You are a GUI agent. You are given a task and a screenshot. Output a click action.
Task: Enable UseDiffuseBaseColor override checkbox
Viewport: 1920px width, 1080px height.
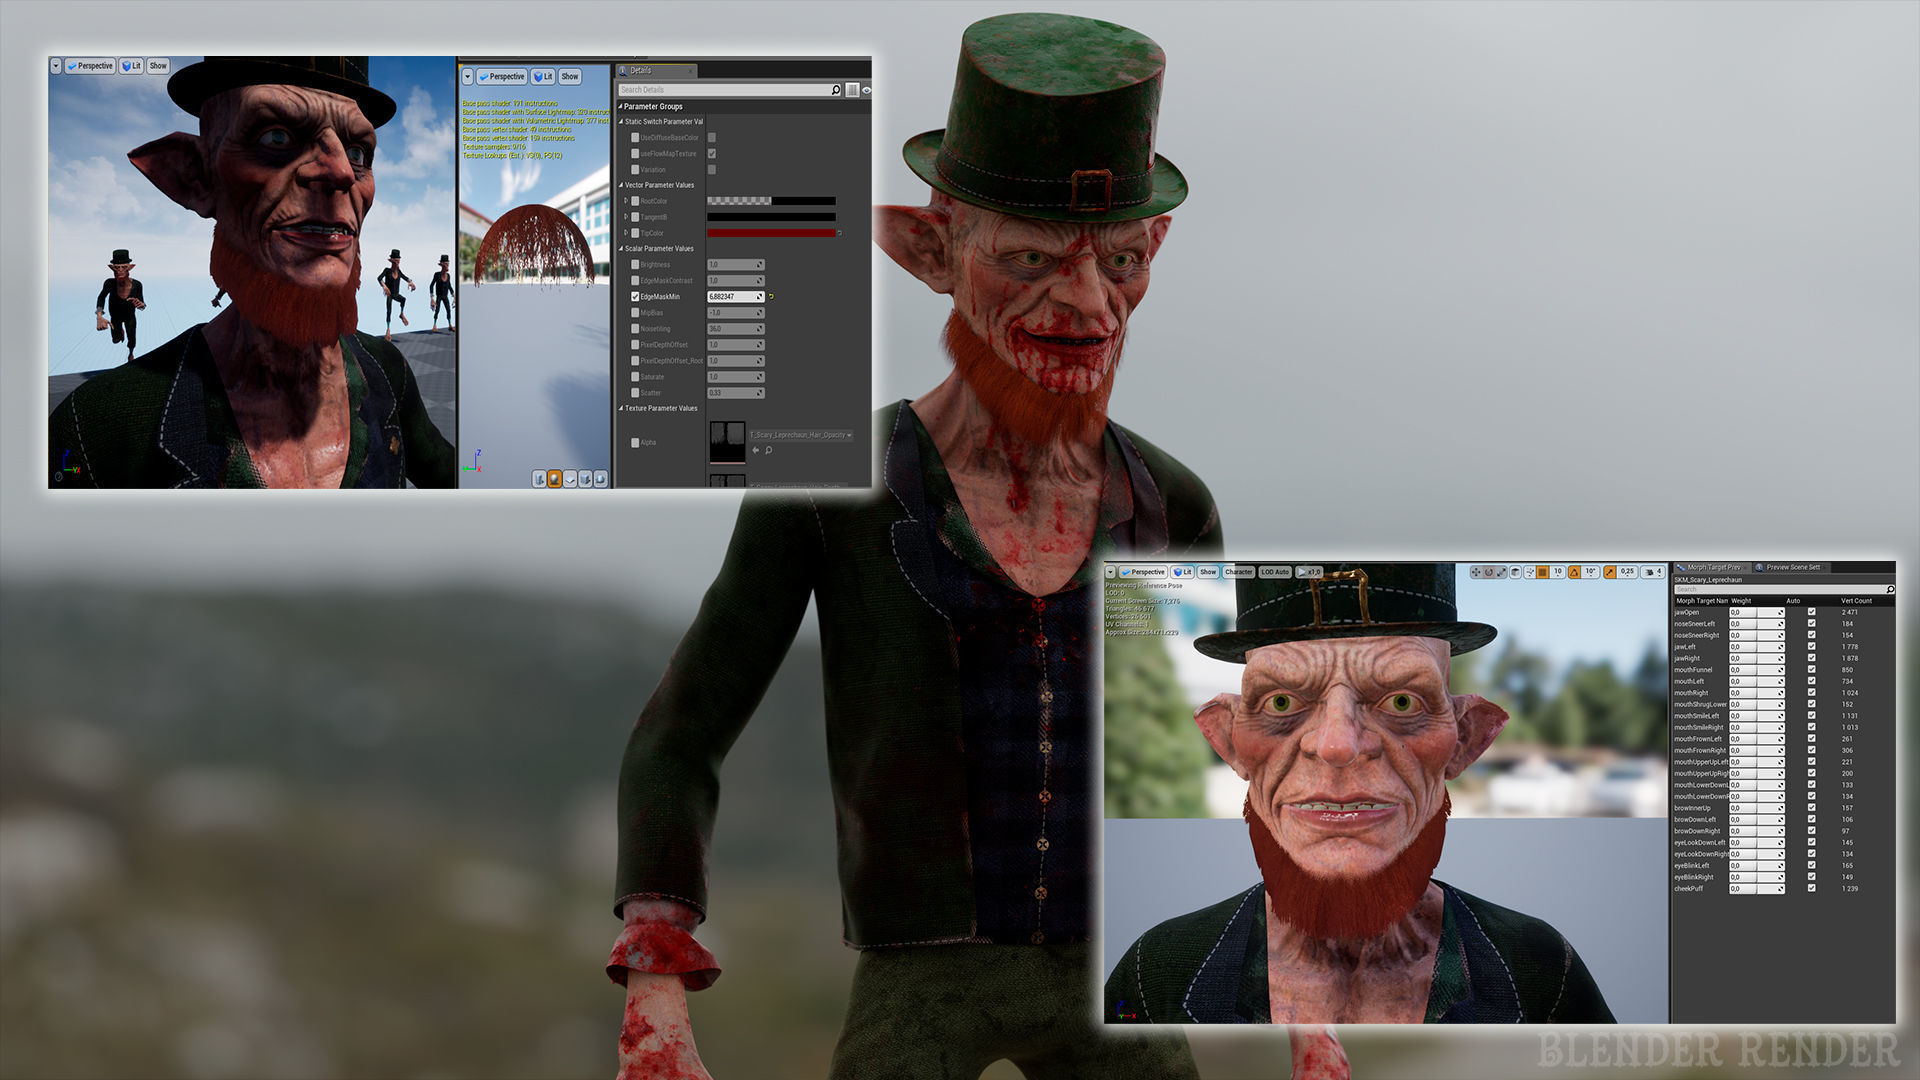point(635,138)
